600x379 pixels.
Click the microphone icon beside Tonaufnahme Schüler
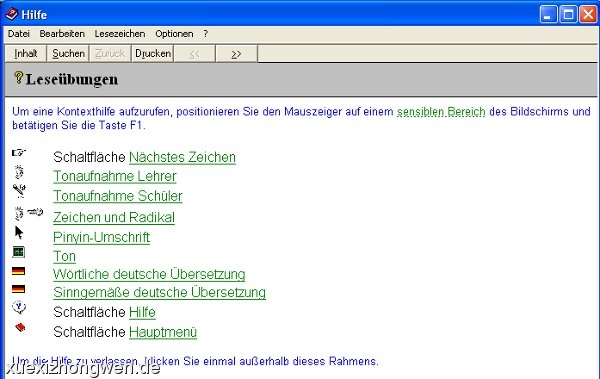point(19,190)
